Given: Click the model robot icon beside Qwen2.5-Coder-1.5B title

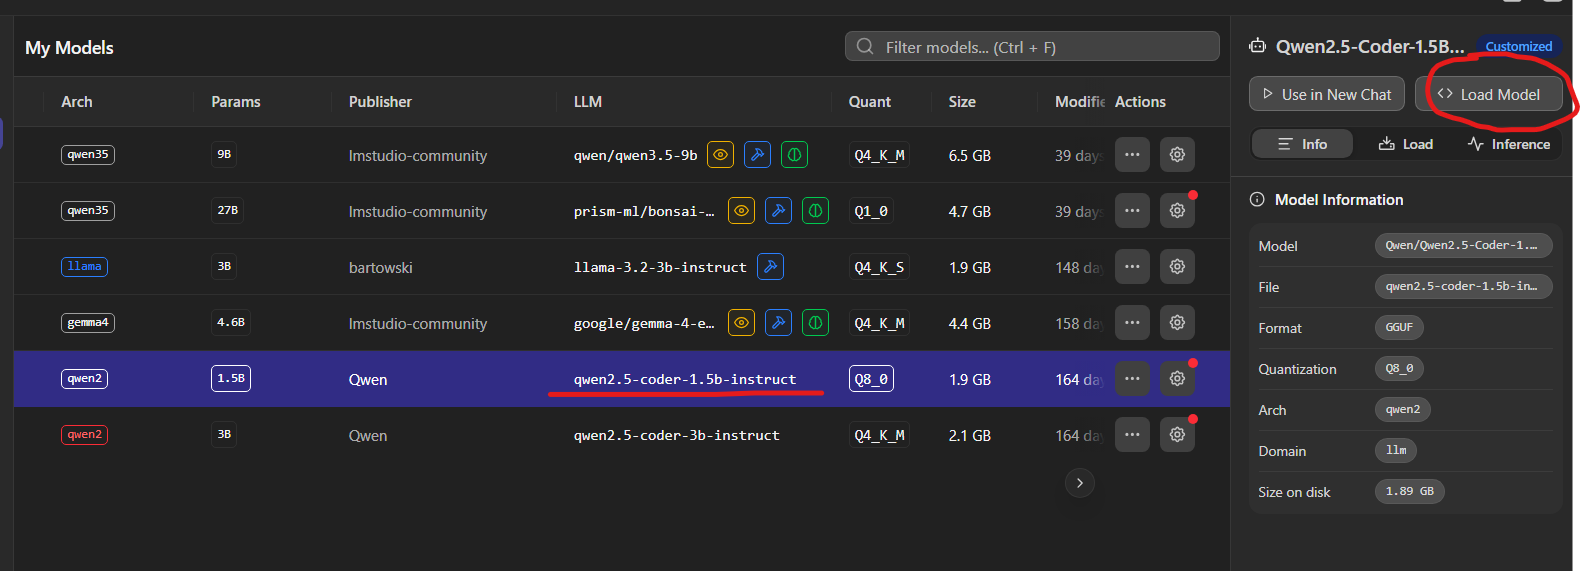Looking at the screenshot, I should pyautogui.click(x=1257, y=46).
